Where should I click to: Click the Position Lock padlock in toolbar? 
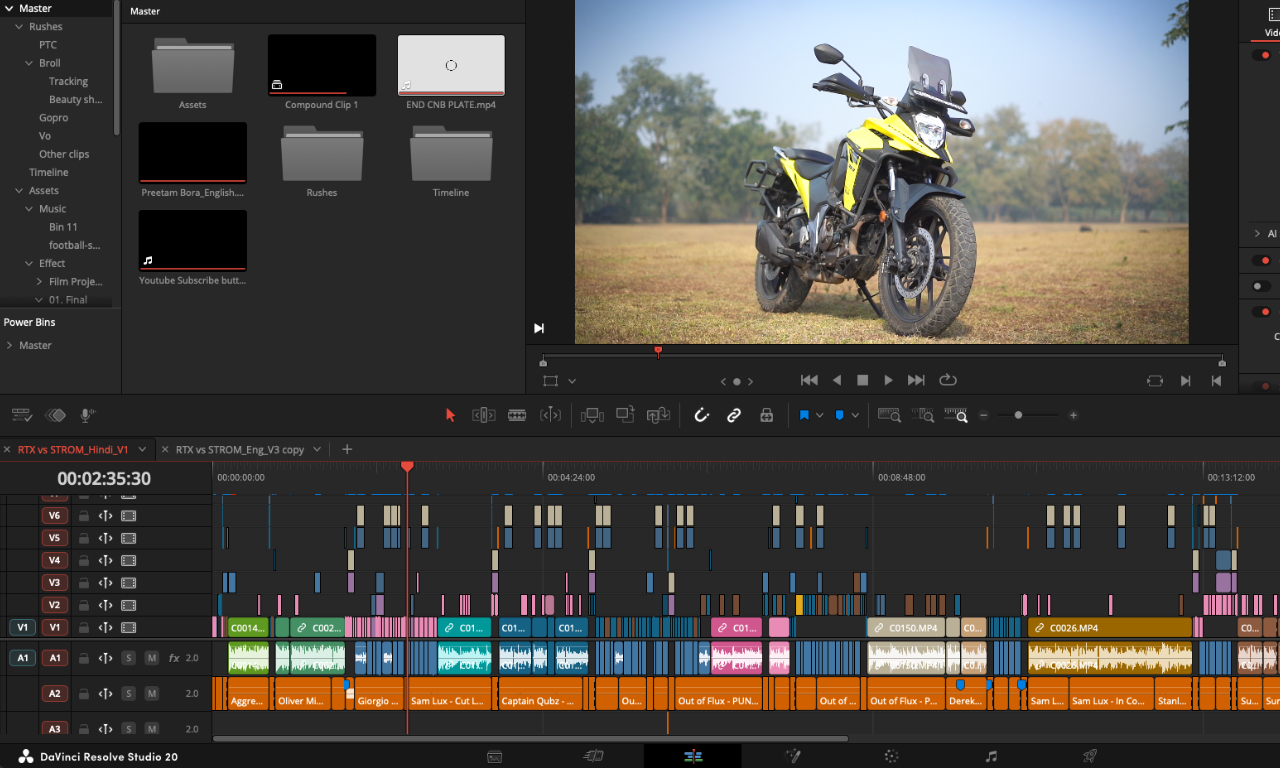[x=766, y=415]
